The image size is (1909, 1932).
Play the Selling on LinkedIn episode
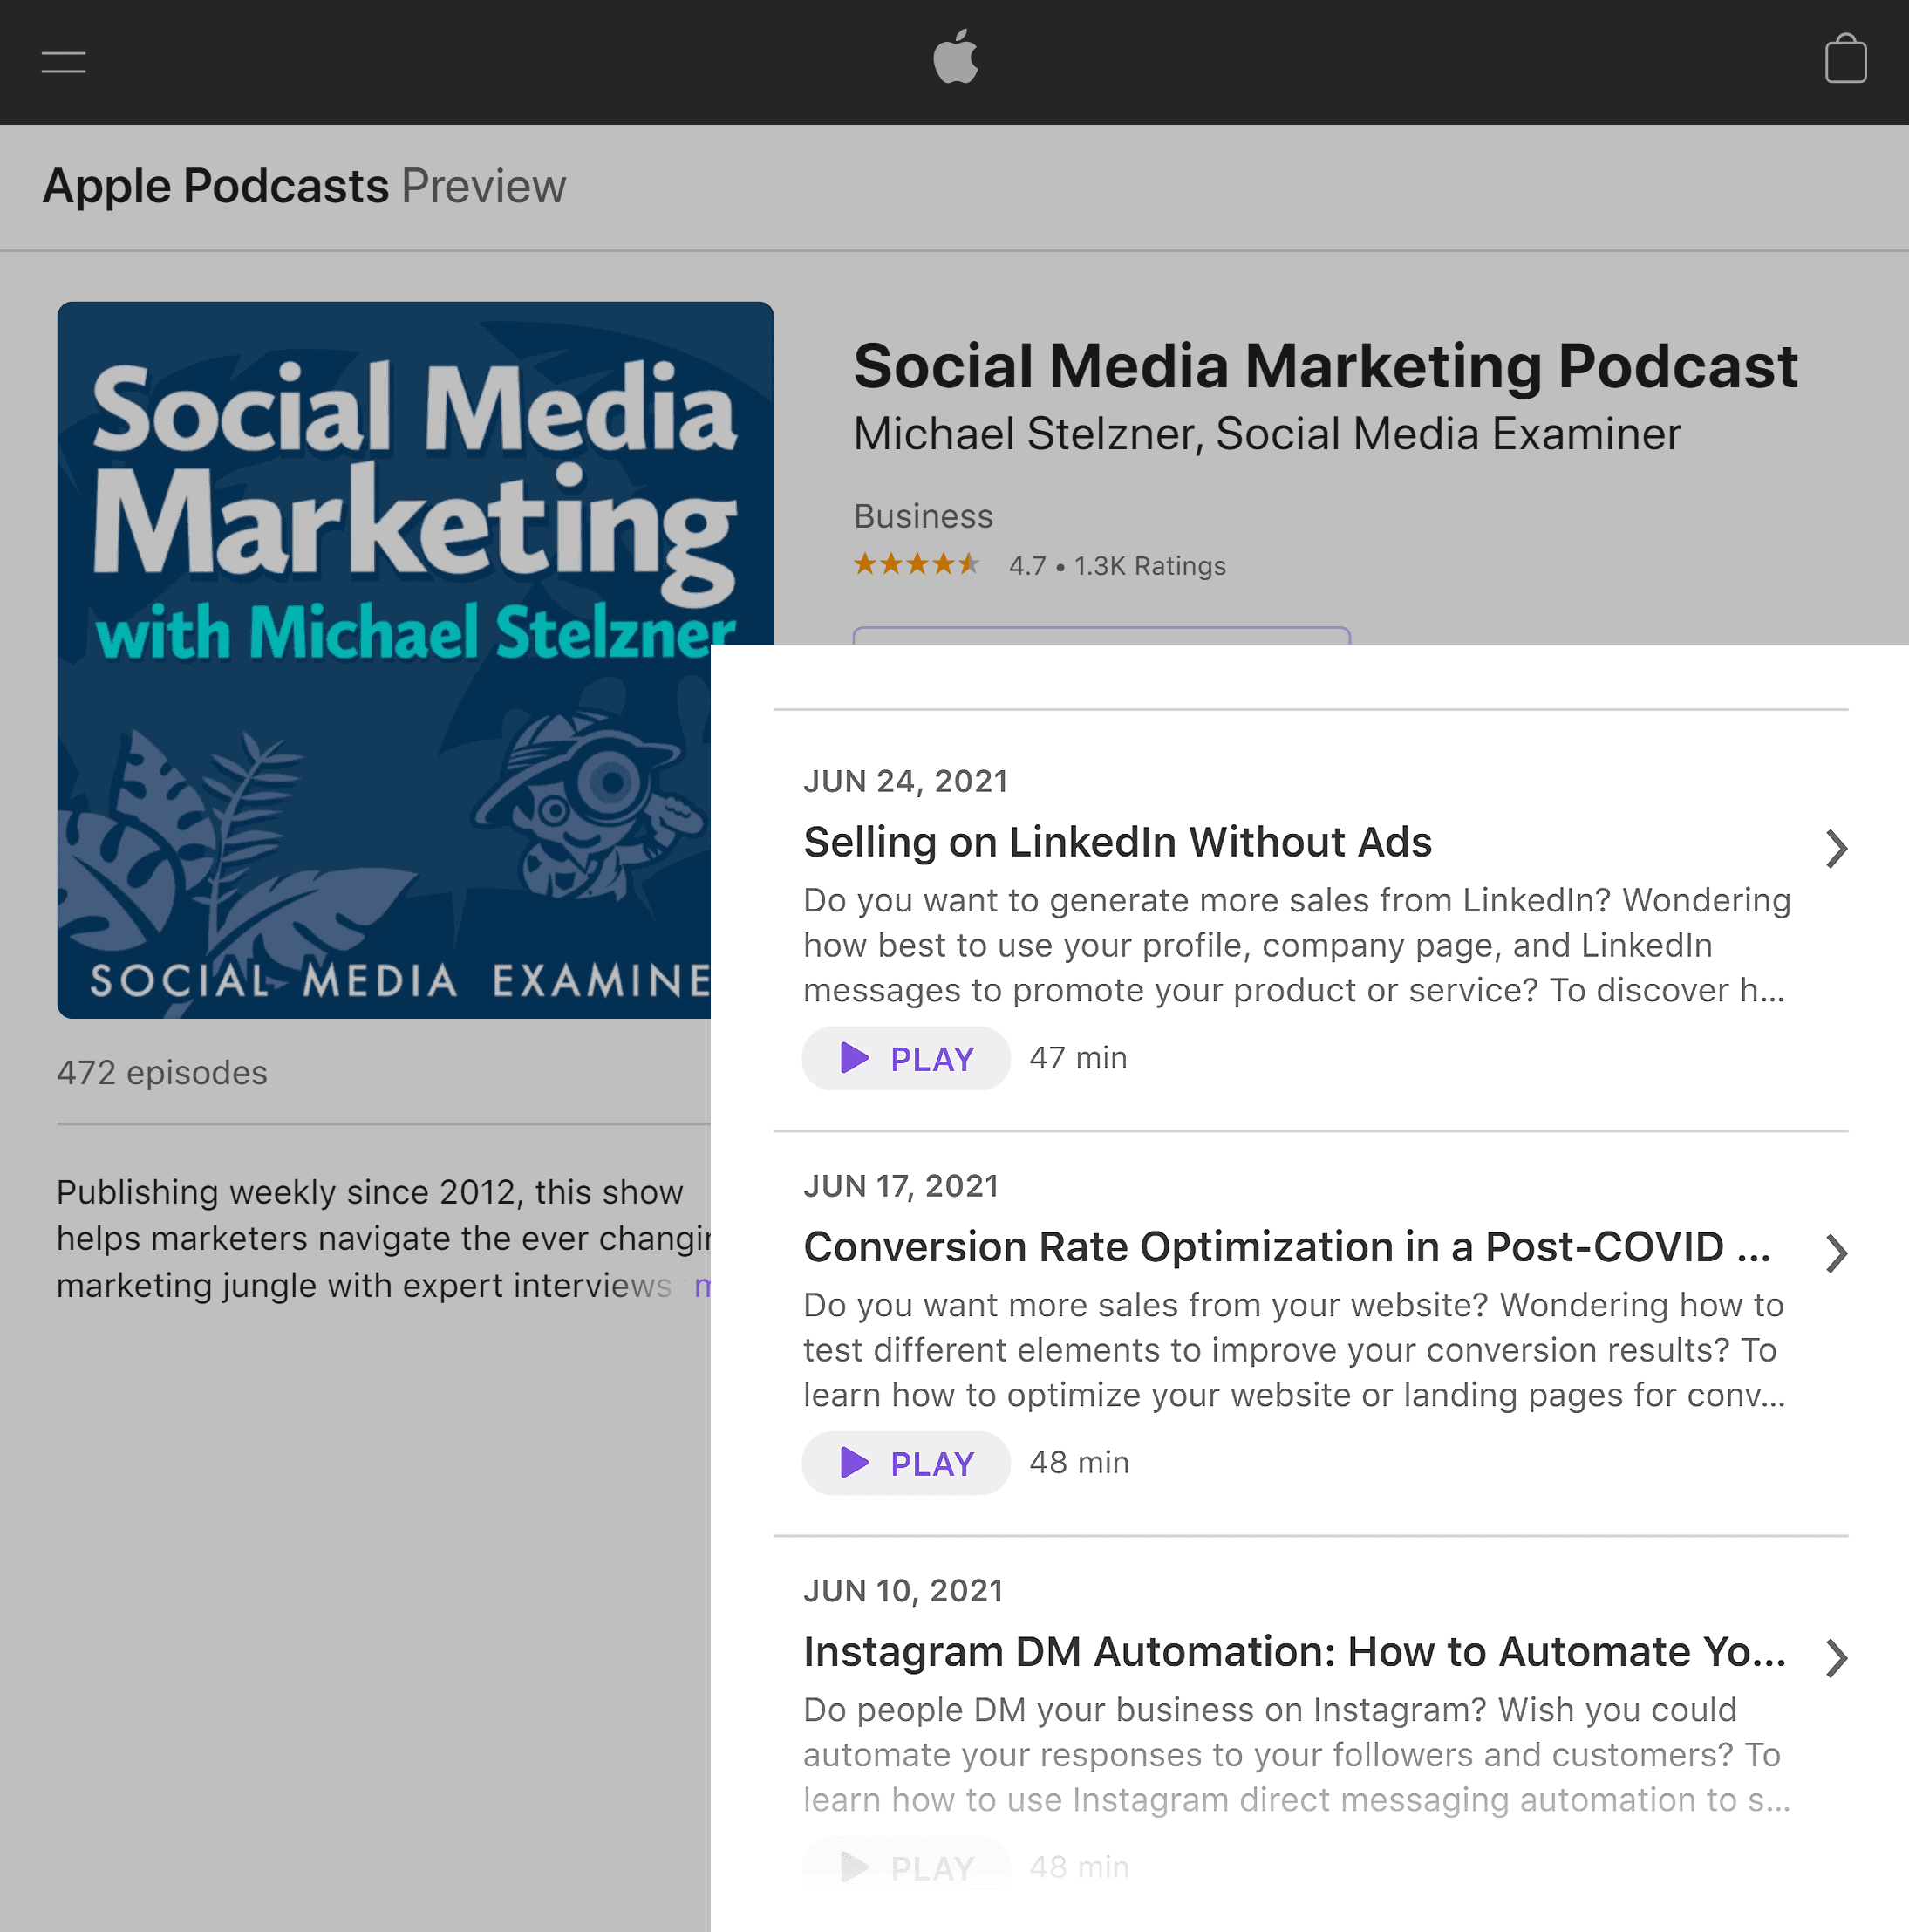905,1058
